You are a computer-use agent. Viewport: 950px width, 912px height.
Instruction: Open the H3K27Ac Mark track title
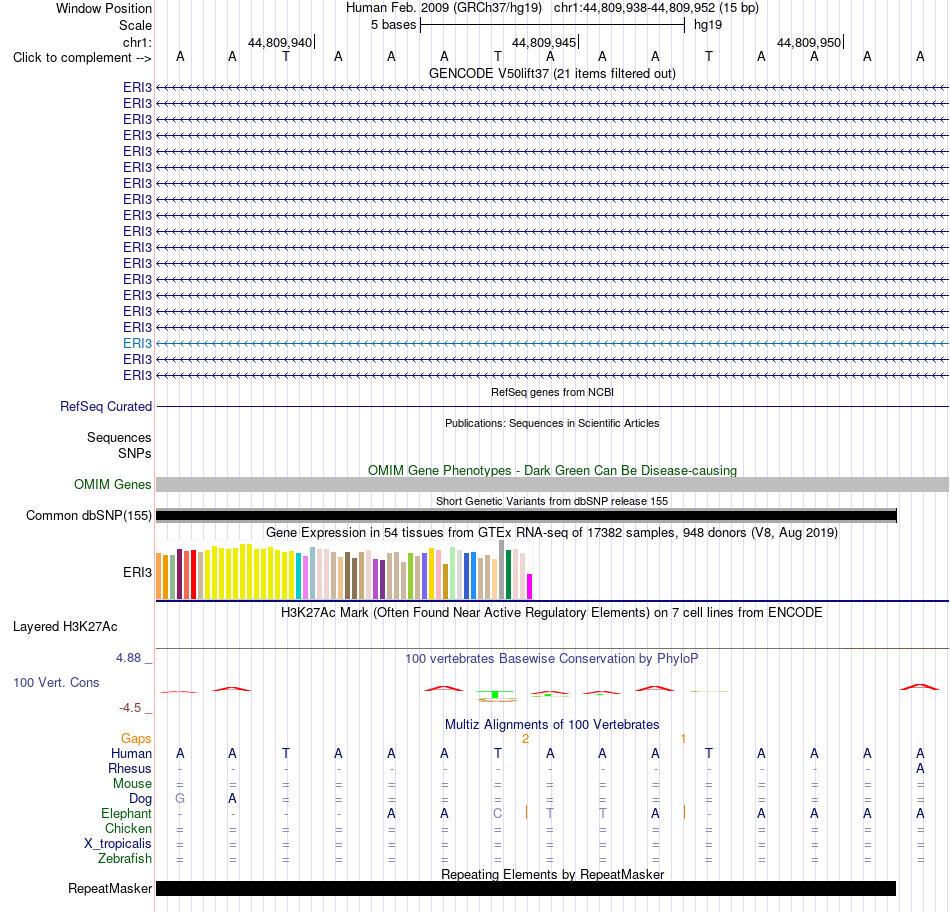pos(552,613)
